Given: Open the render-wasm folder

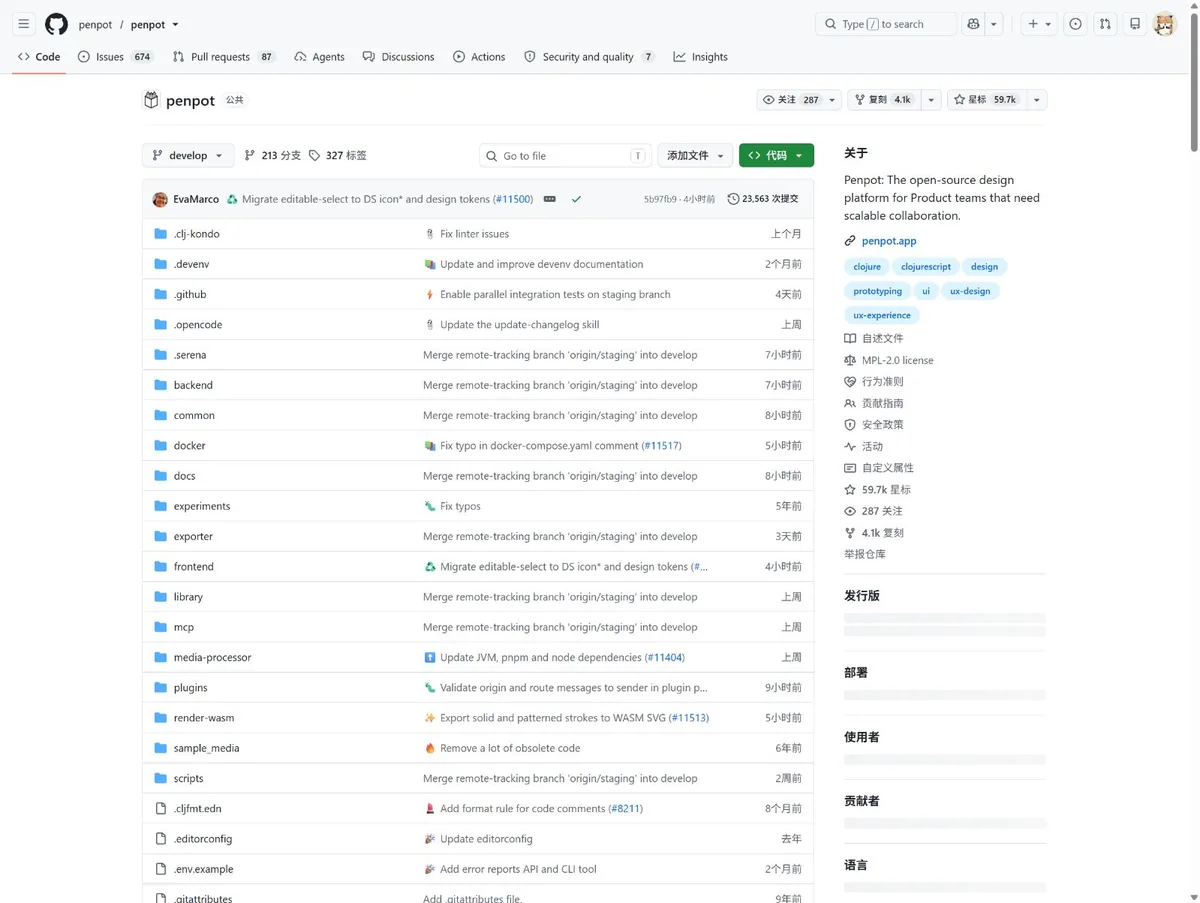Looking at the screenshot, I should pos(204,718).
